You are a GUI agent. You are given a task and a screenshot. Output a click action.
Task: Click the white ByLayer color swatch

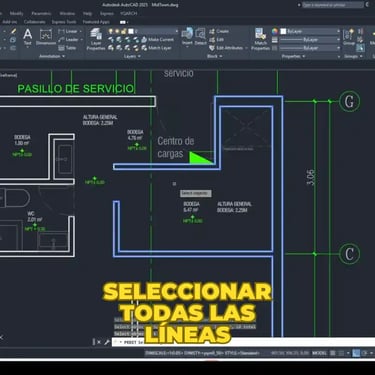tap(283, 31)
